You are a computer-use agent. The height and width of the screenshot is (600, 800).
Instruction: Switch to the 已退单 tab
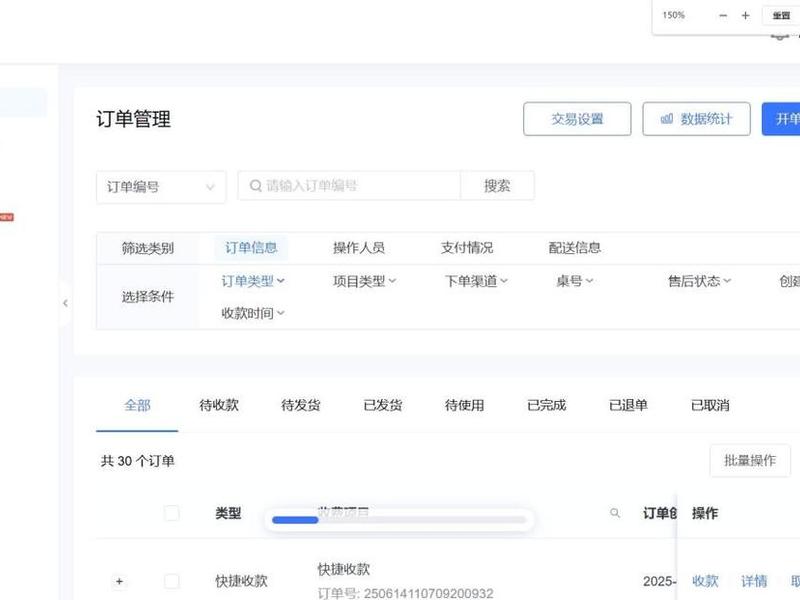point(628,406)
